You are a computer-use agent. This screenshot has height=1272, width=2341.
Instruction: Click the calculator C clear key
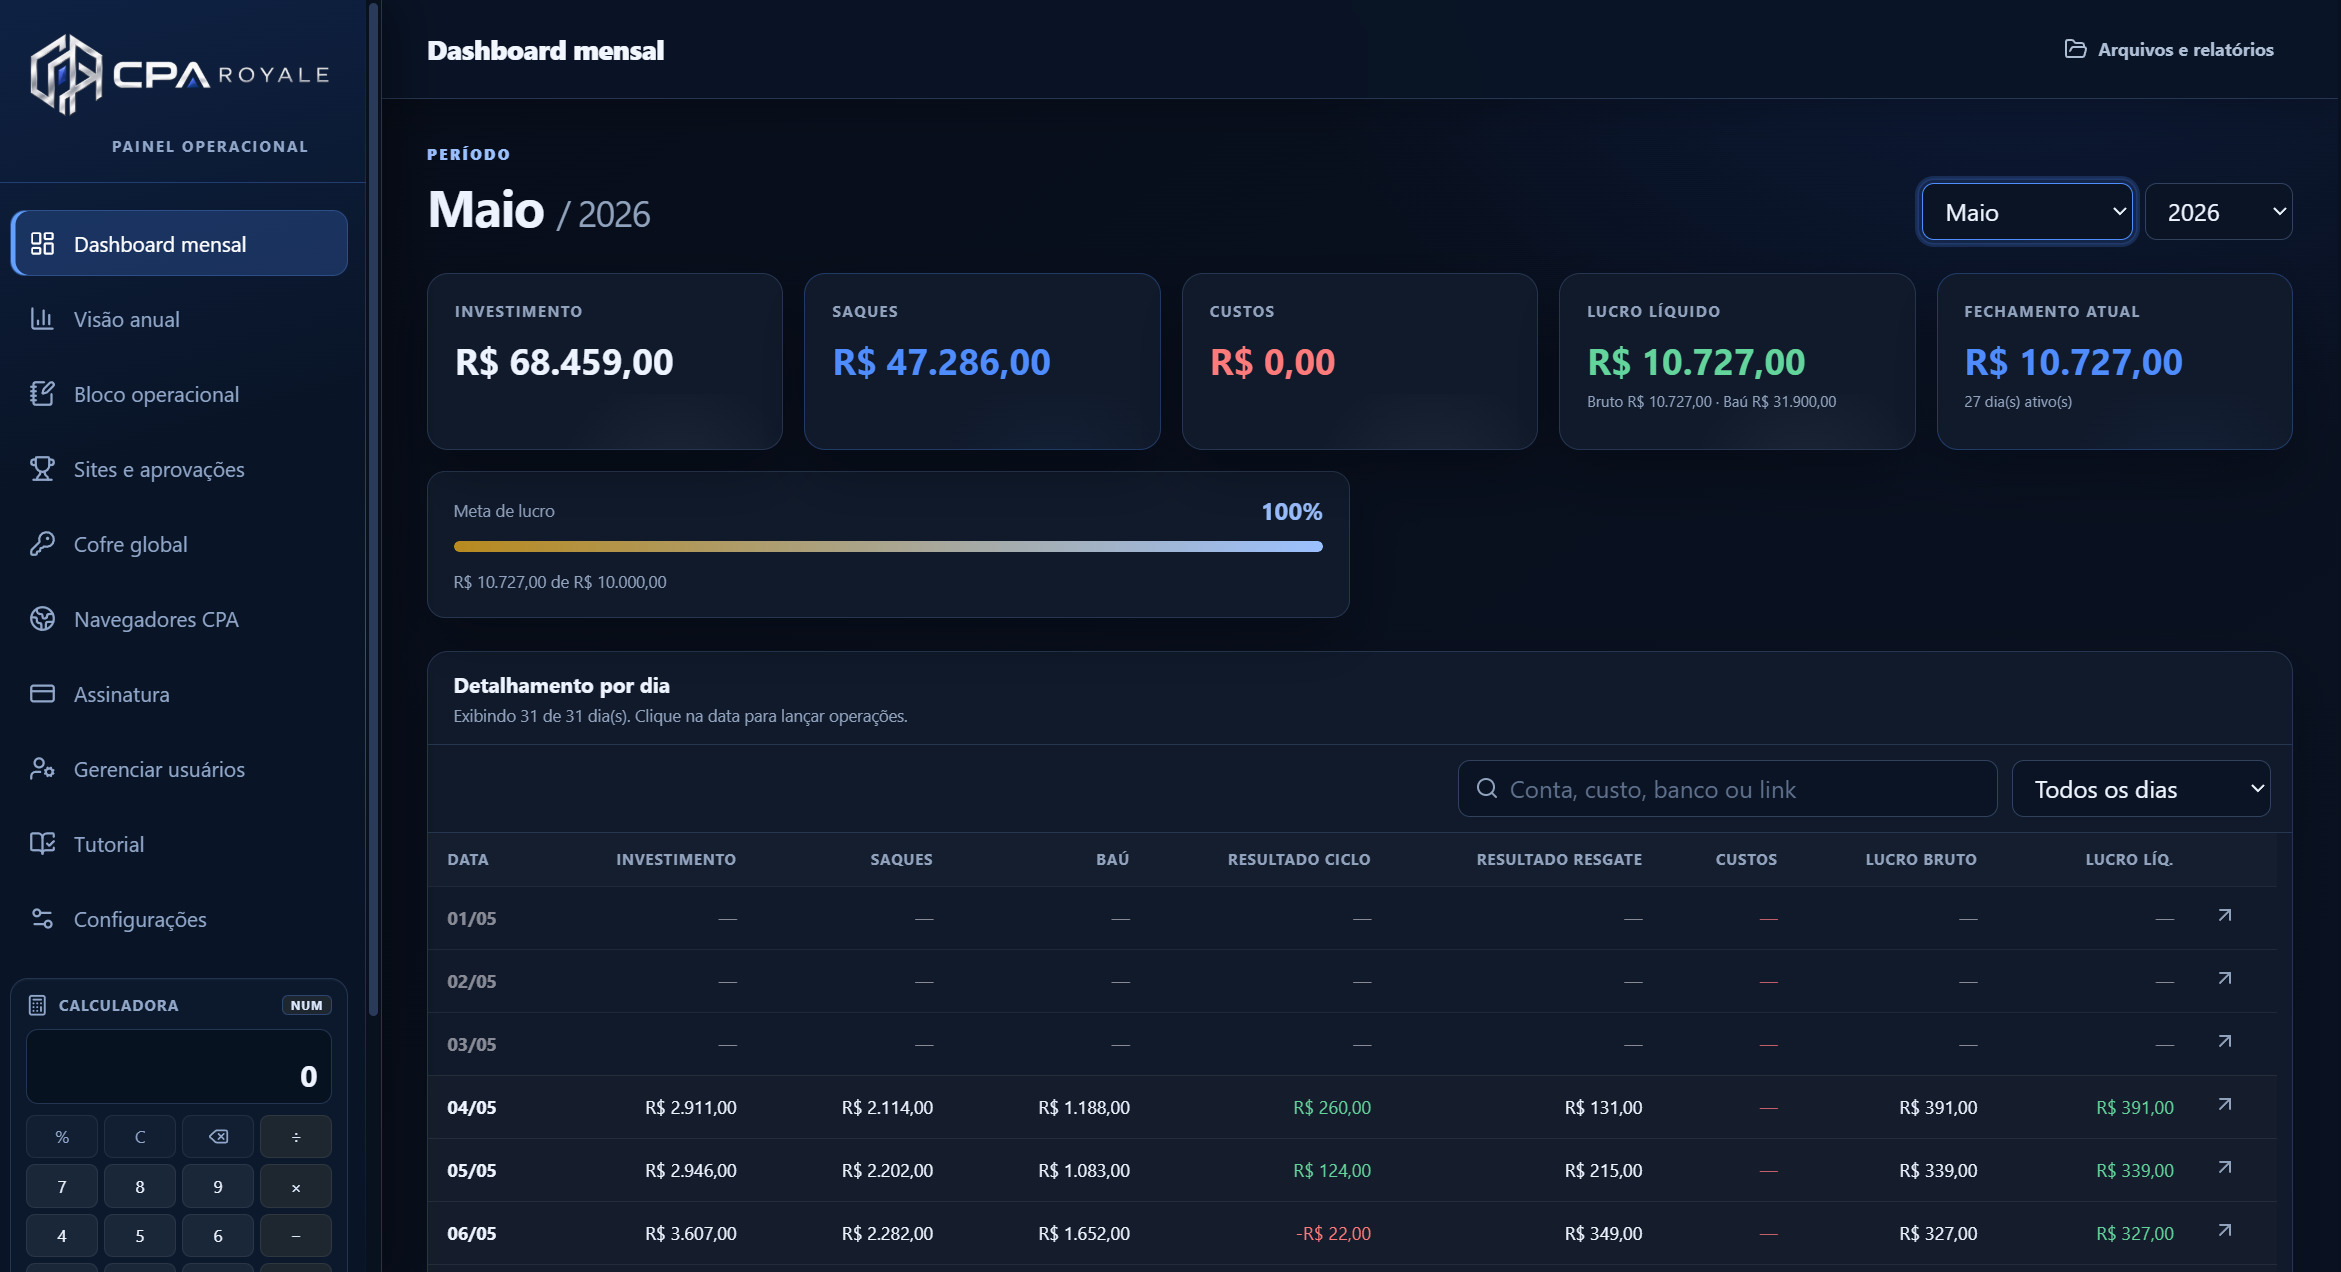[140, 1137]
